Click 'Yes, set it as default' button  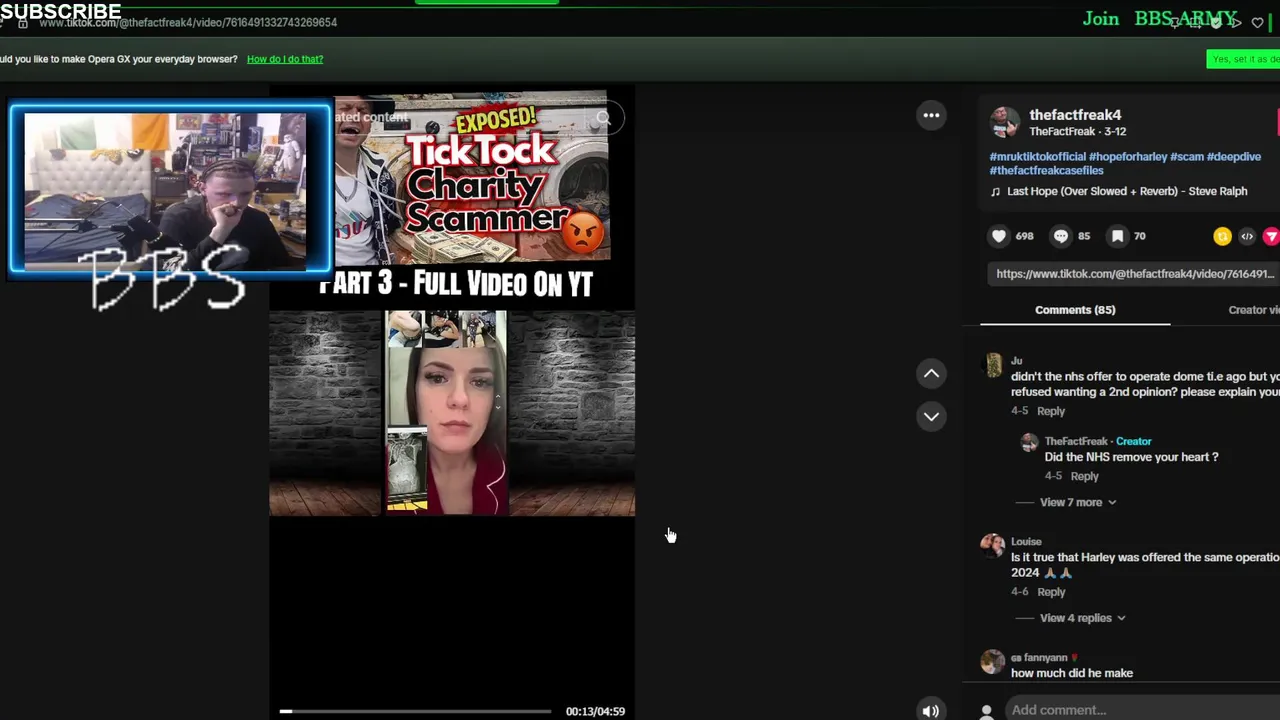[x=1243, y=59]
